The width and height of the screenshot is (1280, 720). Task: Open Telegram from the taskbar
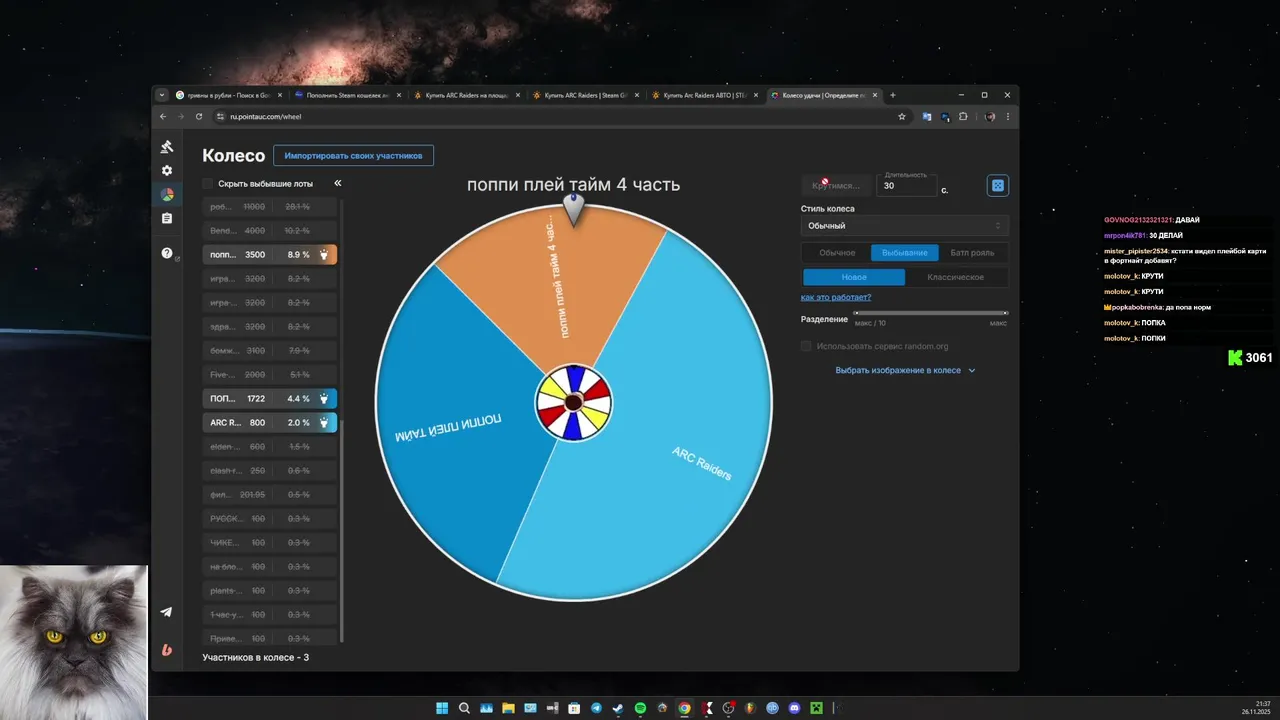pyautogui.click(x=596, y=708)
